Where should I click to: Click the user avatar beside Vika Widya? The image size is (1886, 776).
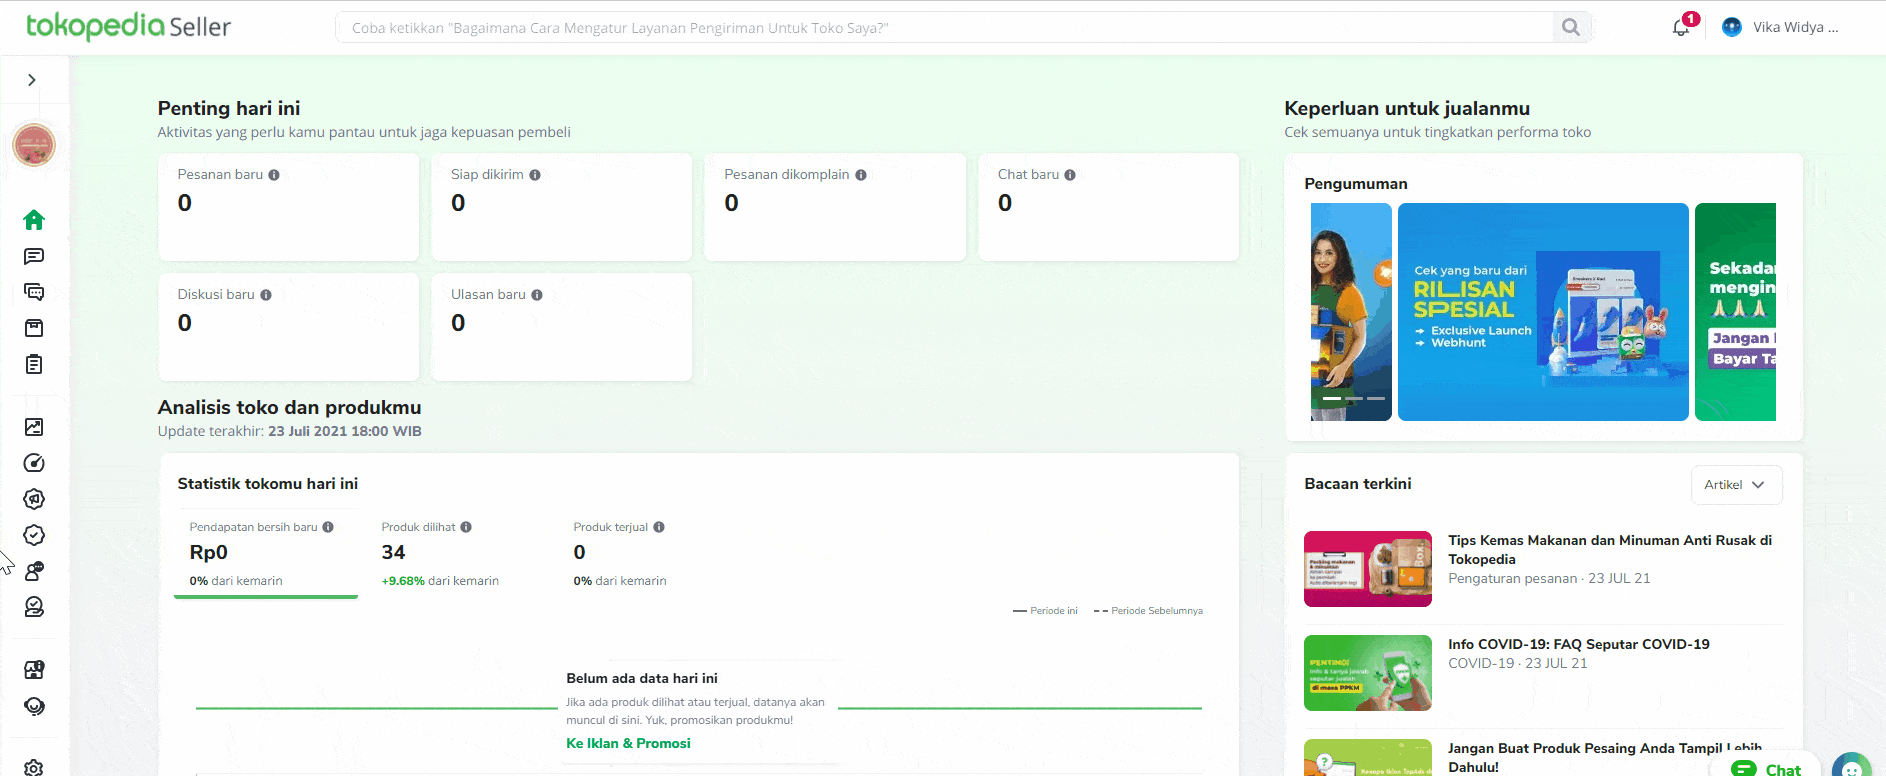pos(1732,27)
